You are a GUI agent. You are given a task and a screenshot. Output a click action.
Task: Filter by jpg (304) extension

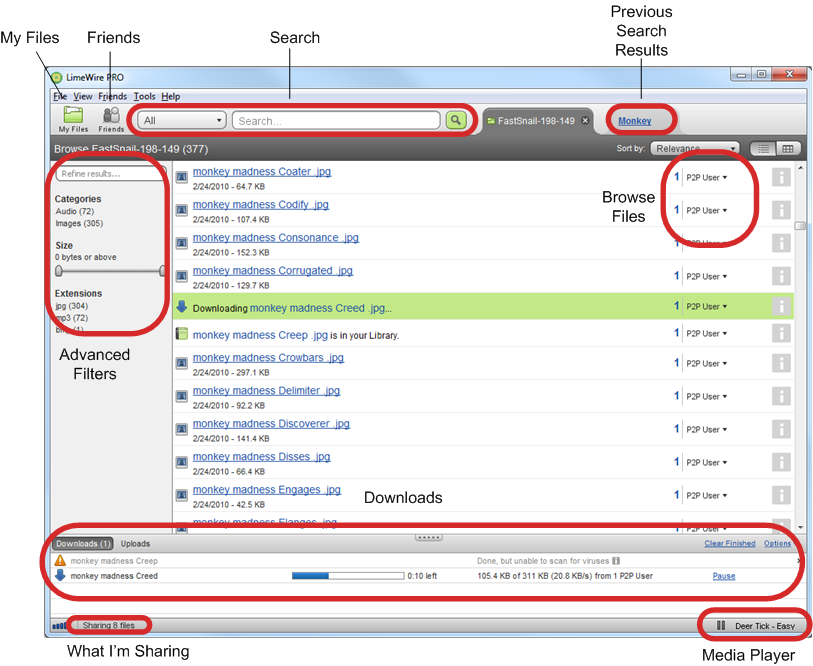(72, 306)
